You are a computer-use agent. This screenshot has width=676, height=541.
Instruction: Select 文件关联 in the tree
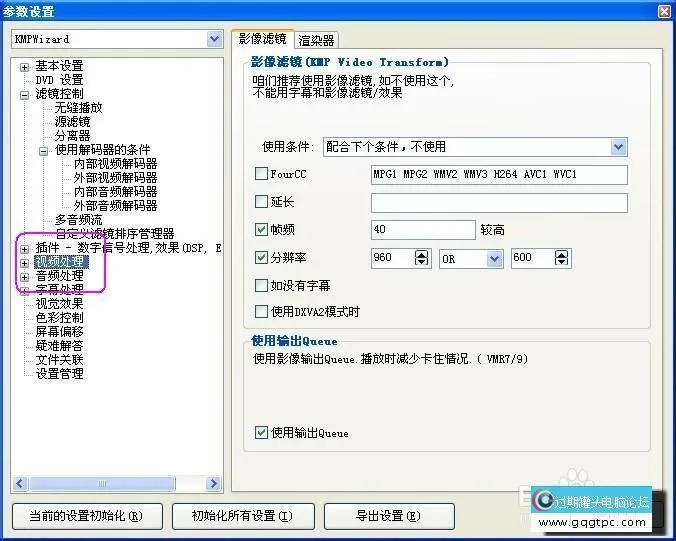click(x=59, y=360)
